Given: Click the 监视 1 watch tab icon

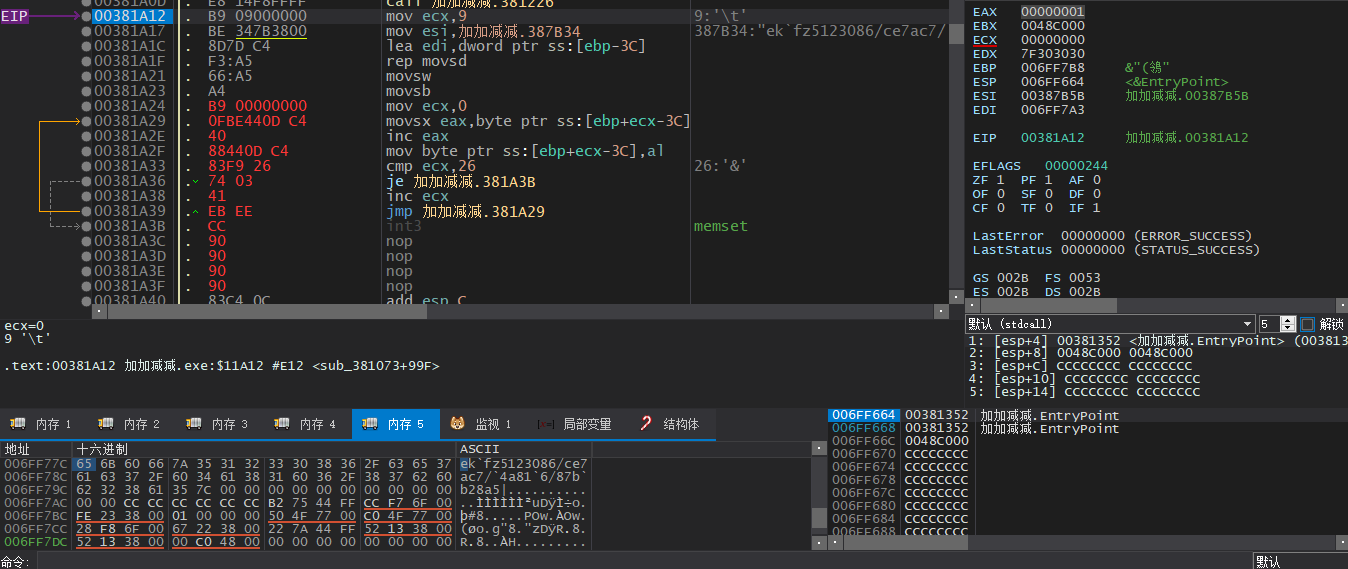Looking at the screenshot, I should [x=457, y=424].
